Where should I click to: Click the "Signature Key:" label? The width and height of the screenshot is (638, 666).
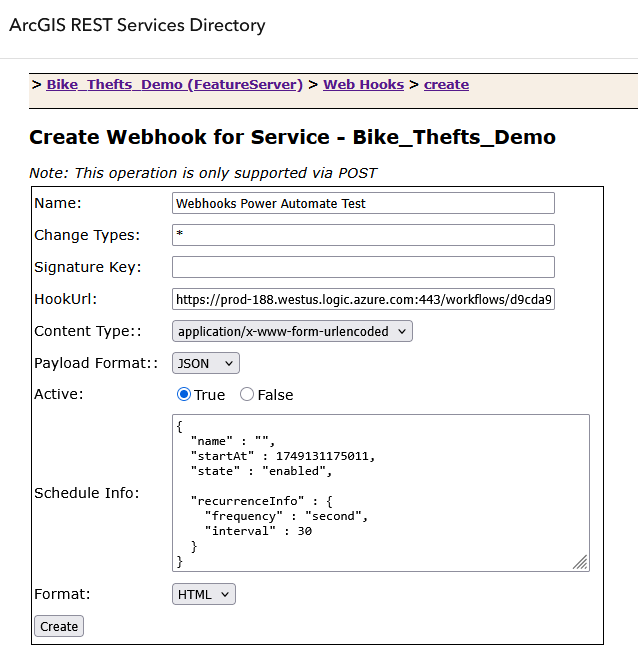88,267
